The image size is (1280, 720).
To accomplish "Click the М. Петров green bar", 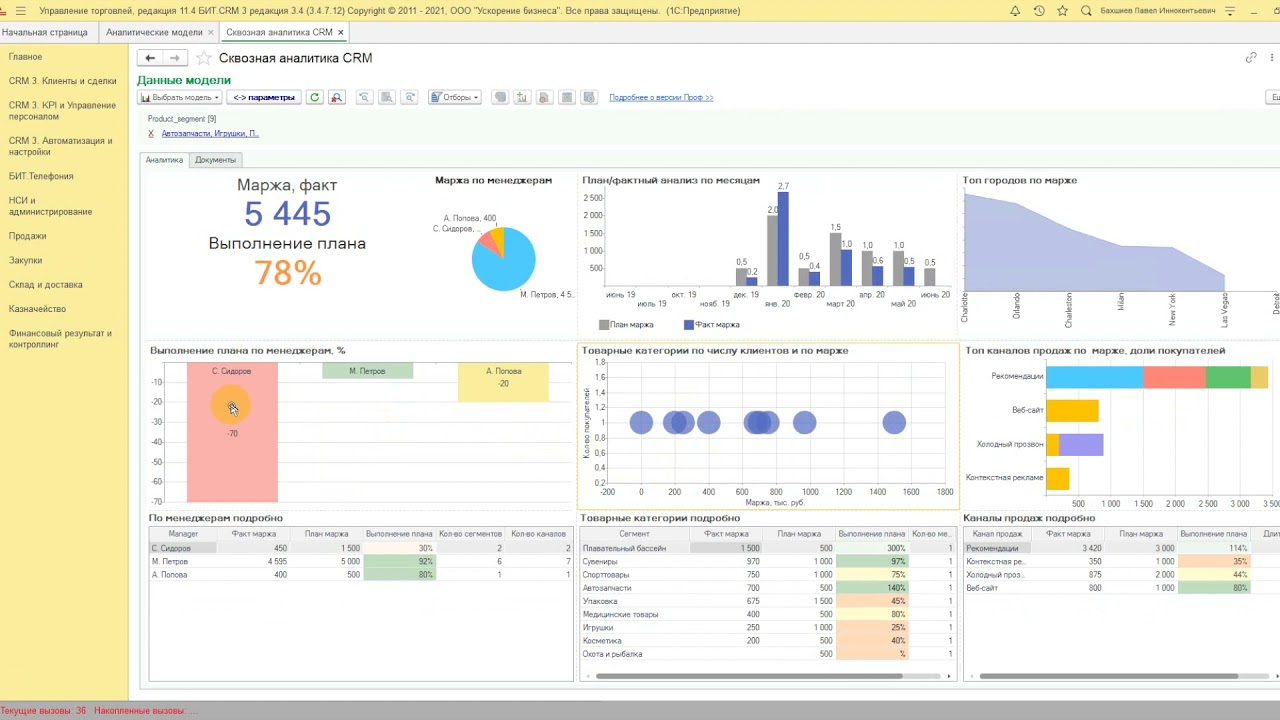I will 367,371.
